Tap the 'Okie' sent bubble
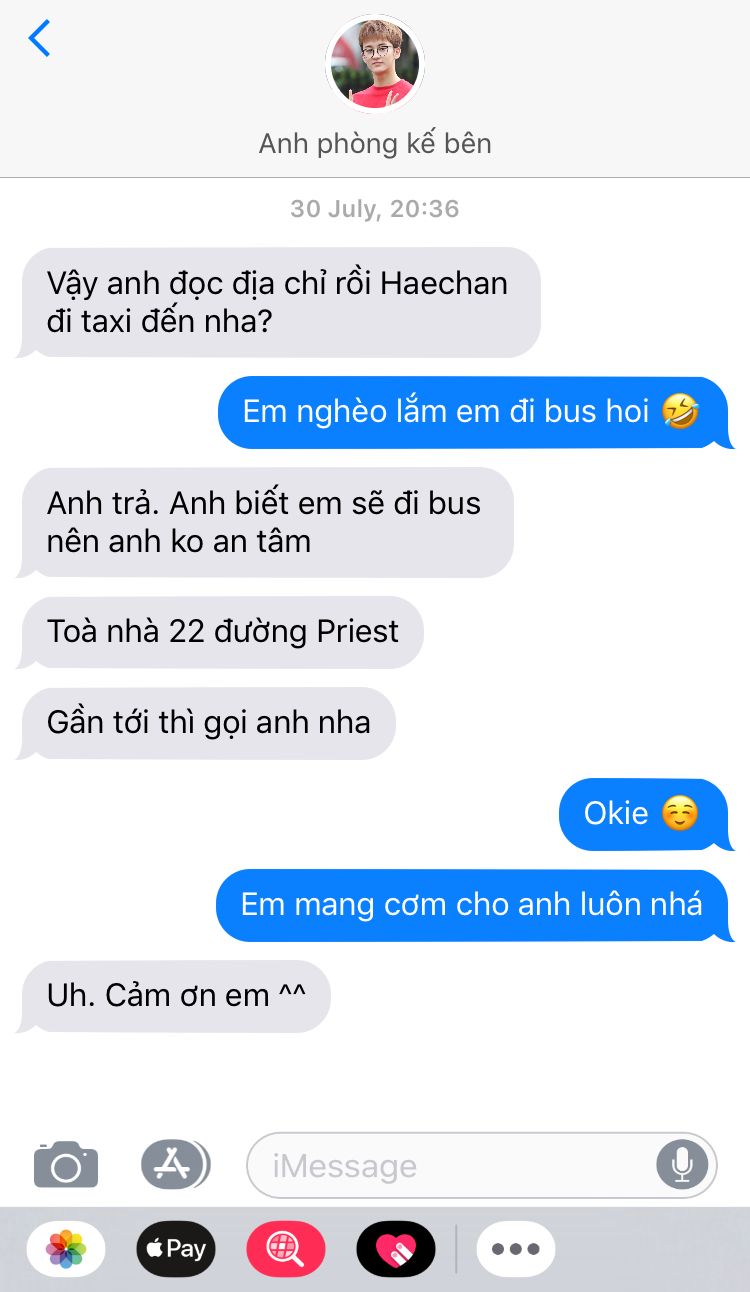750x1292 pixels. pos(646,814)
